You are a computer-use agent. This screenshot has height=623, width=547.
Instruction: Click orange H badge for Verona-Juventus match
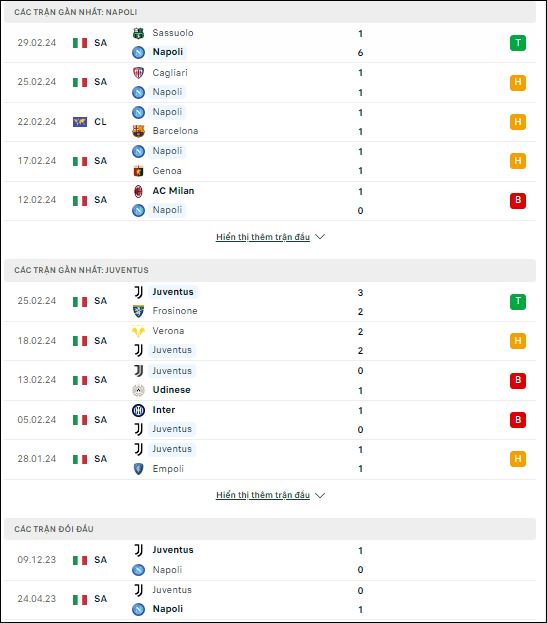tap(518, 341)
